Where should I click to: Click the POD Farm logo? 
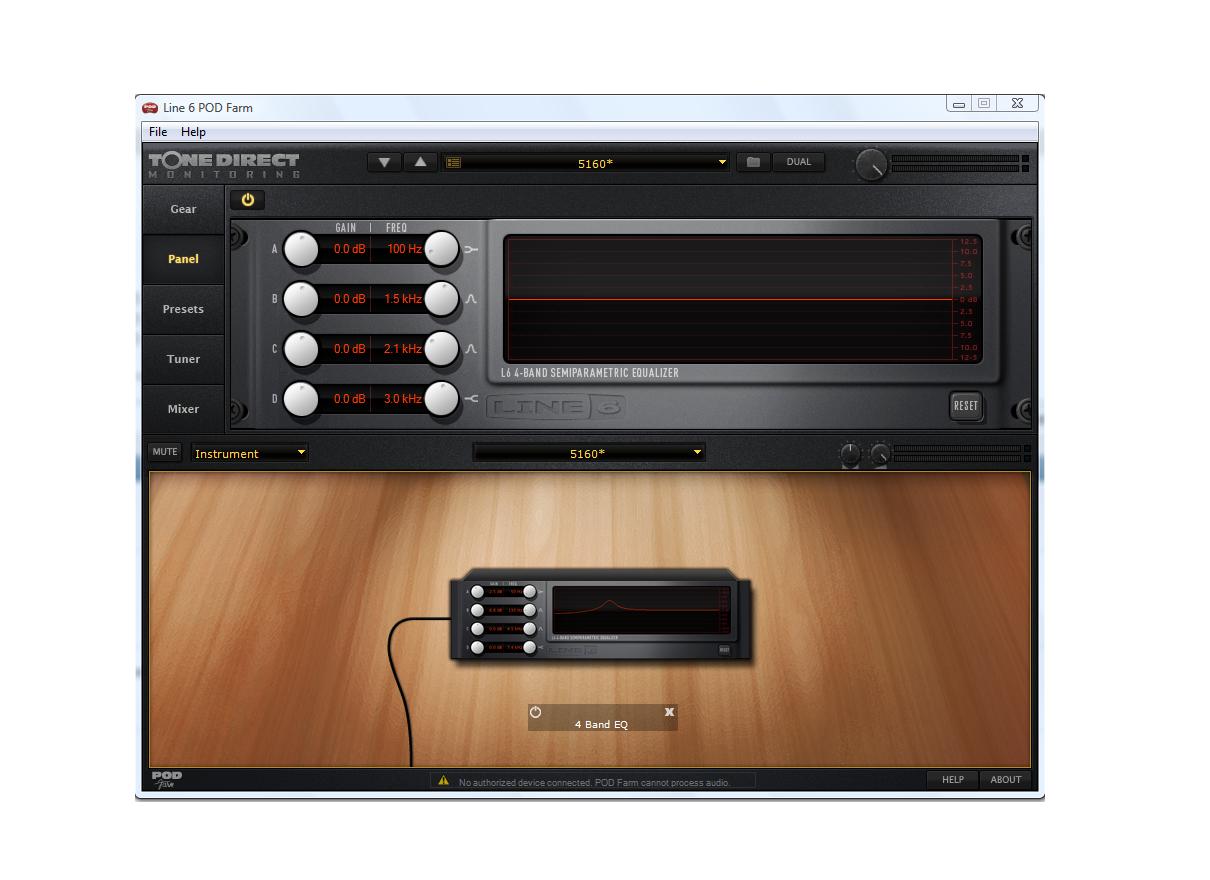click(x=167, y=780)
